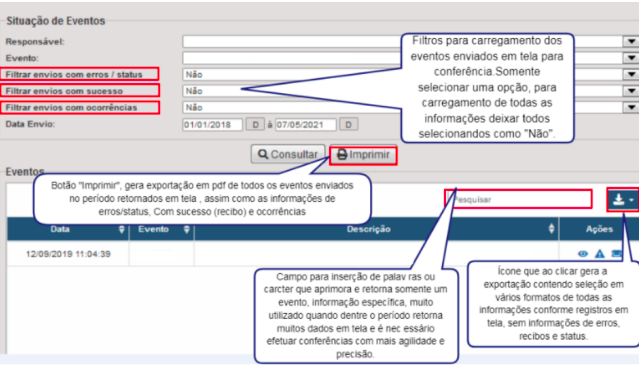Viewport: 643px width, 369px height.
Task: Click the second D date button
Action: [x=348, y=124]
